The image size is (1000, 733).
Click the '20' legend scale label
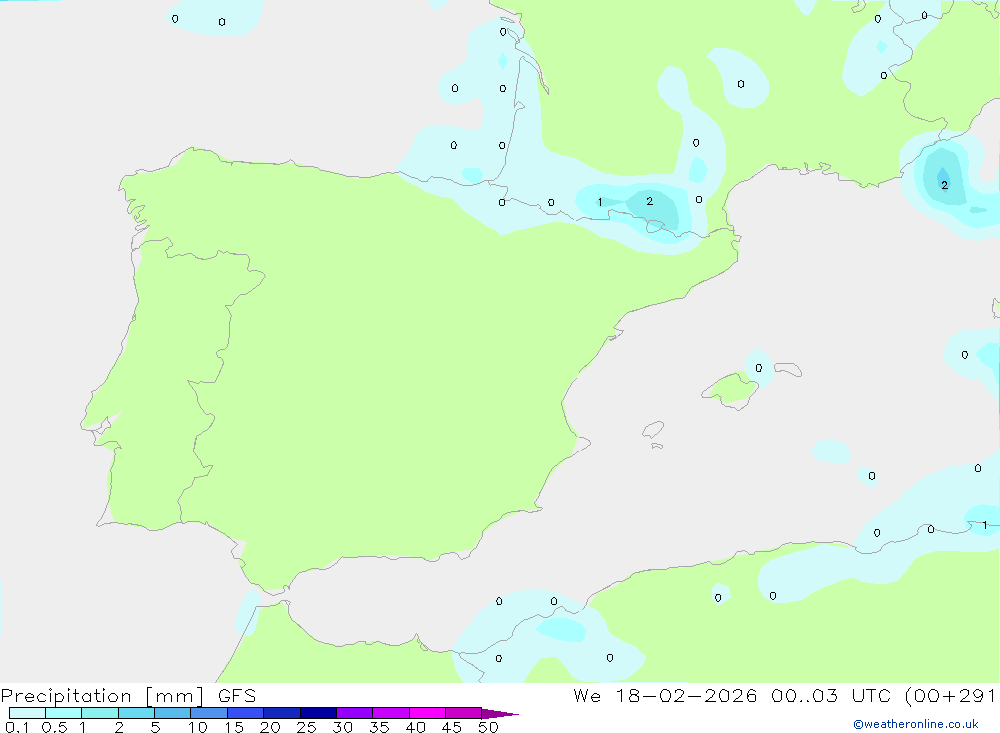(x=270, y=727)
